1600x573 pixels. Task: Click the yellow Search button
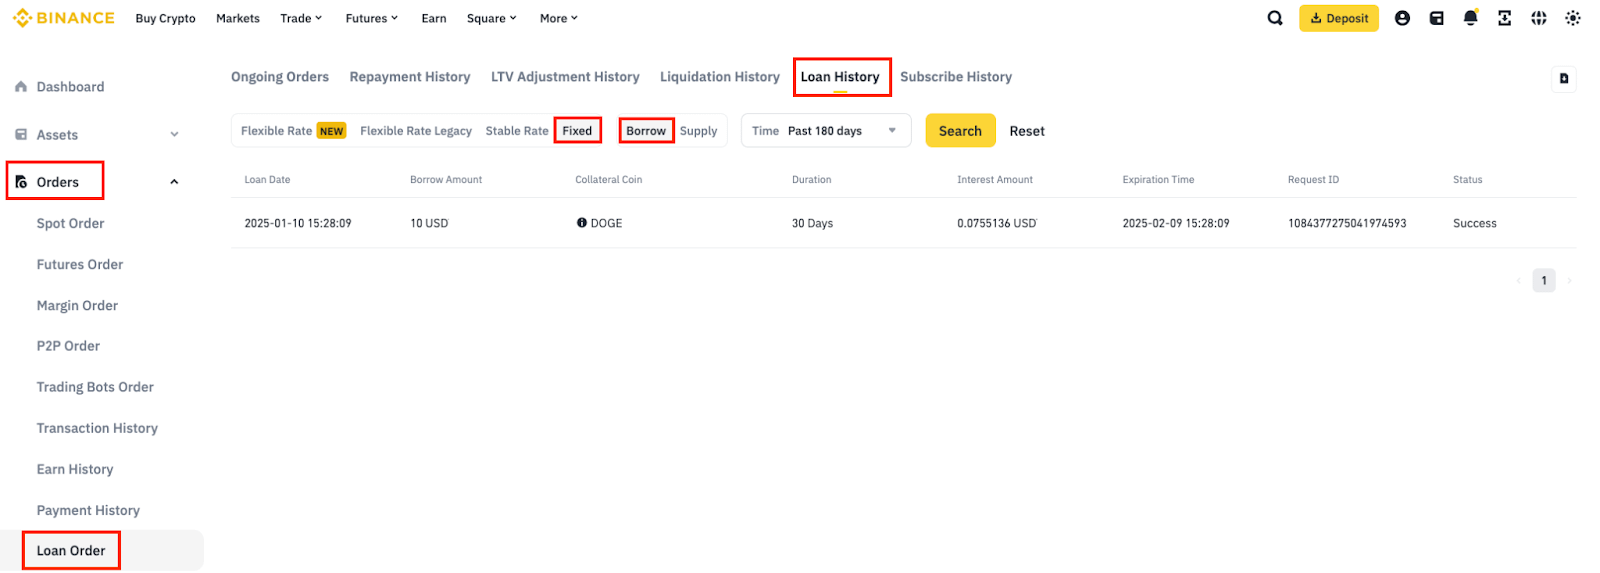[x=960, y=131]
